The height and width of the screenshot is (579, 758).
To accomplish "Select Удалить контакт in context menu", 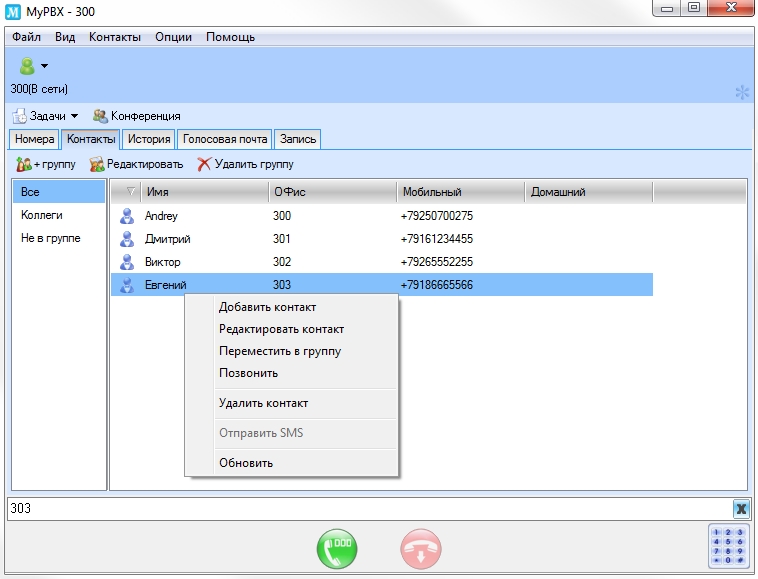I will click(263, 403).
